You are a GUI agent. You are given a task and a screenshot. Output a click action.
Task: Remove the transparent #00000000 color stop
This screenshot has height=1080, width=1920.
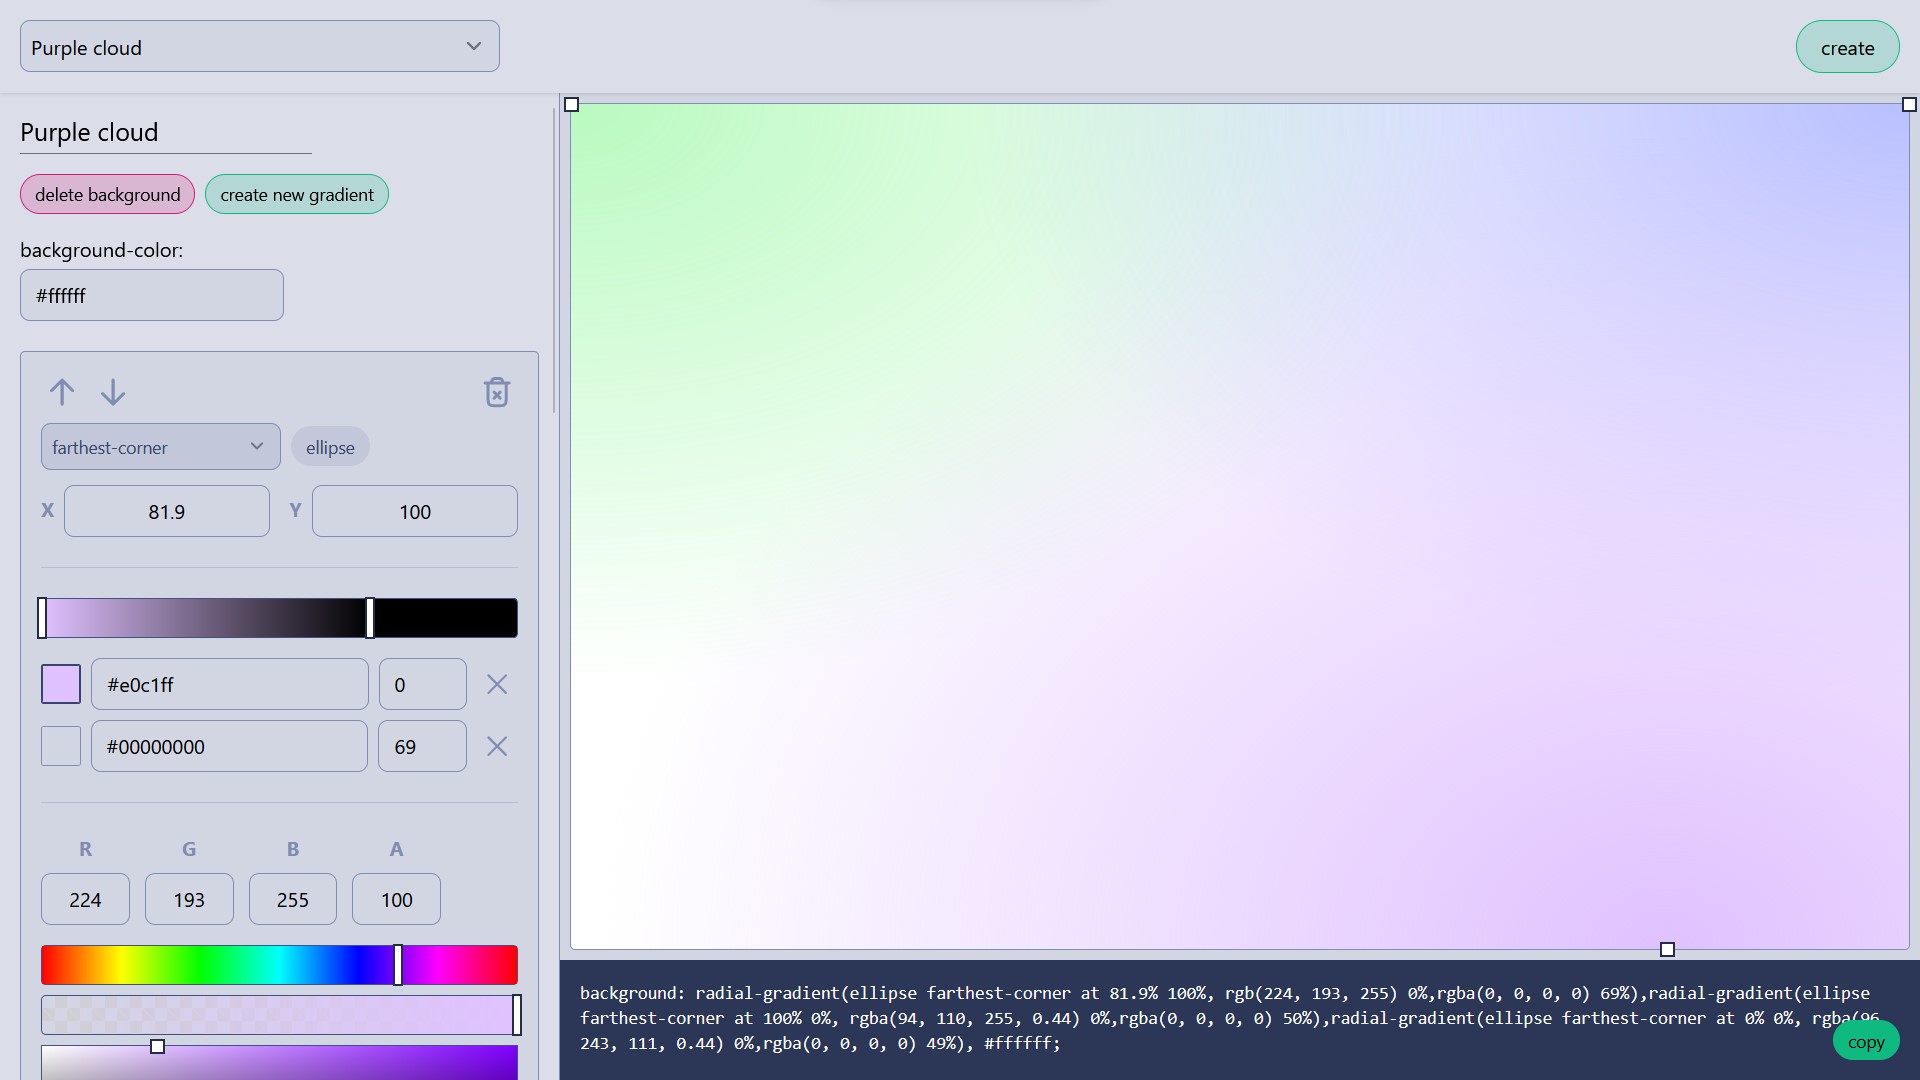[x=497, y=746]
